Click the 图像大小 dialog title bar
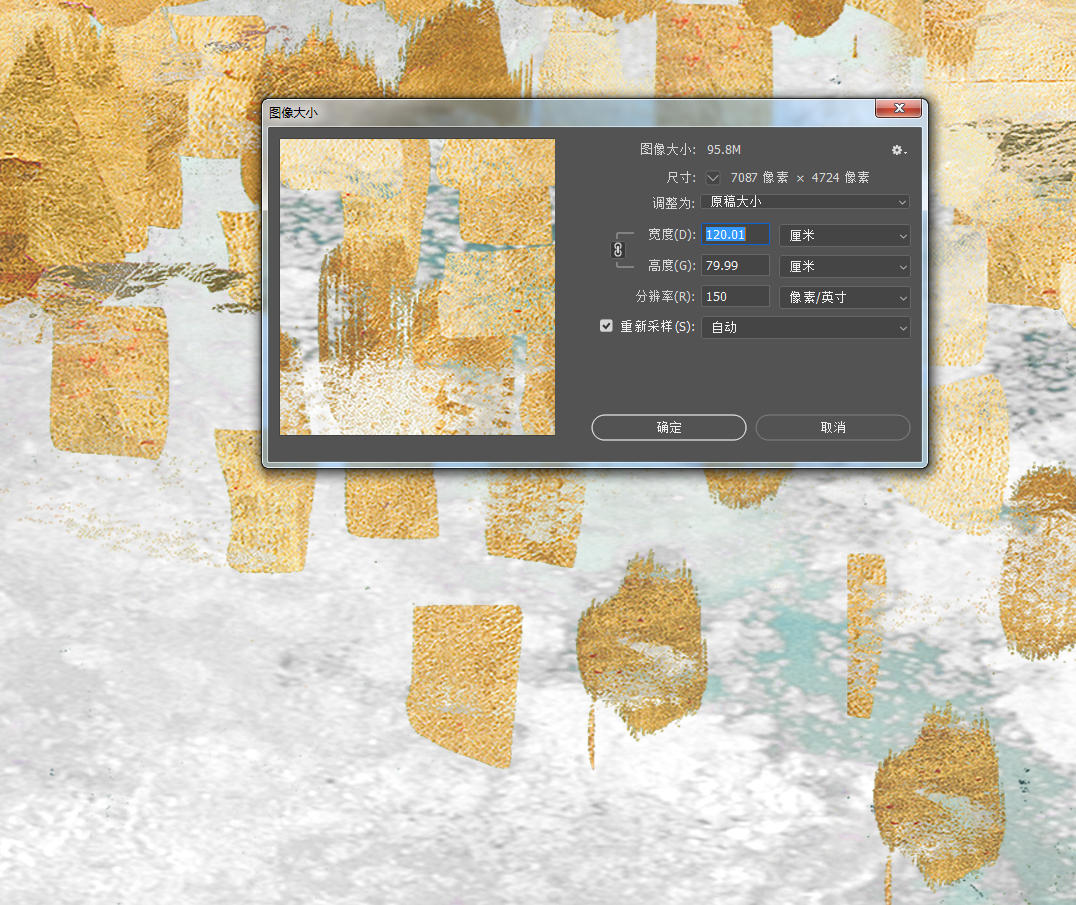The width and height of the screenshot is (1076, 905). (x=570, y=113)
